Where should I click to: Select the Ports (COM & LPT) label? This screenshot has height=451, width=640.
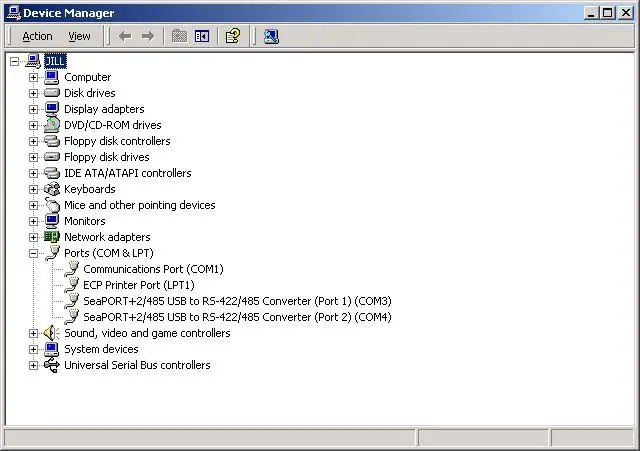[x=109, y=253]
